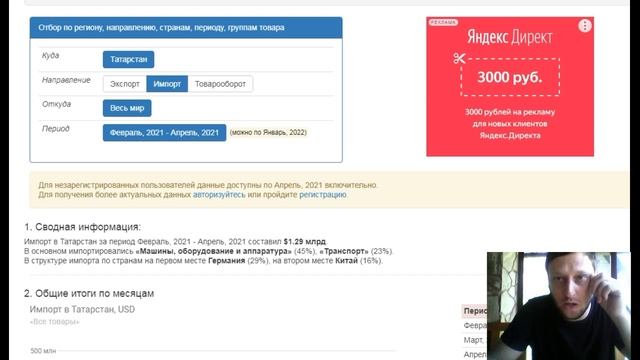The height and width of the screenshot is (360, 640).
Task: Open the Весь мир origin selector
Action: [127, 108]
